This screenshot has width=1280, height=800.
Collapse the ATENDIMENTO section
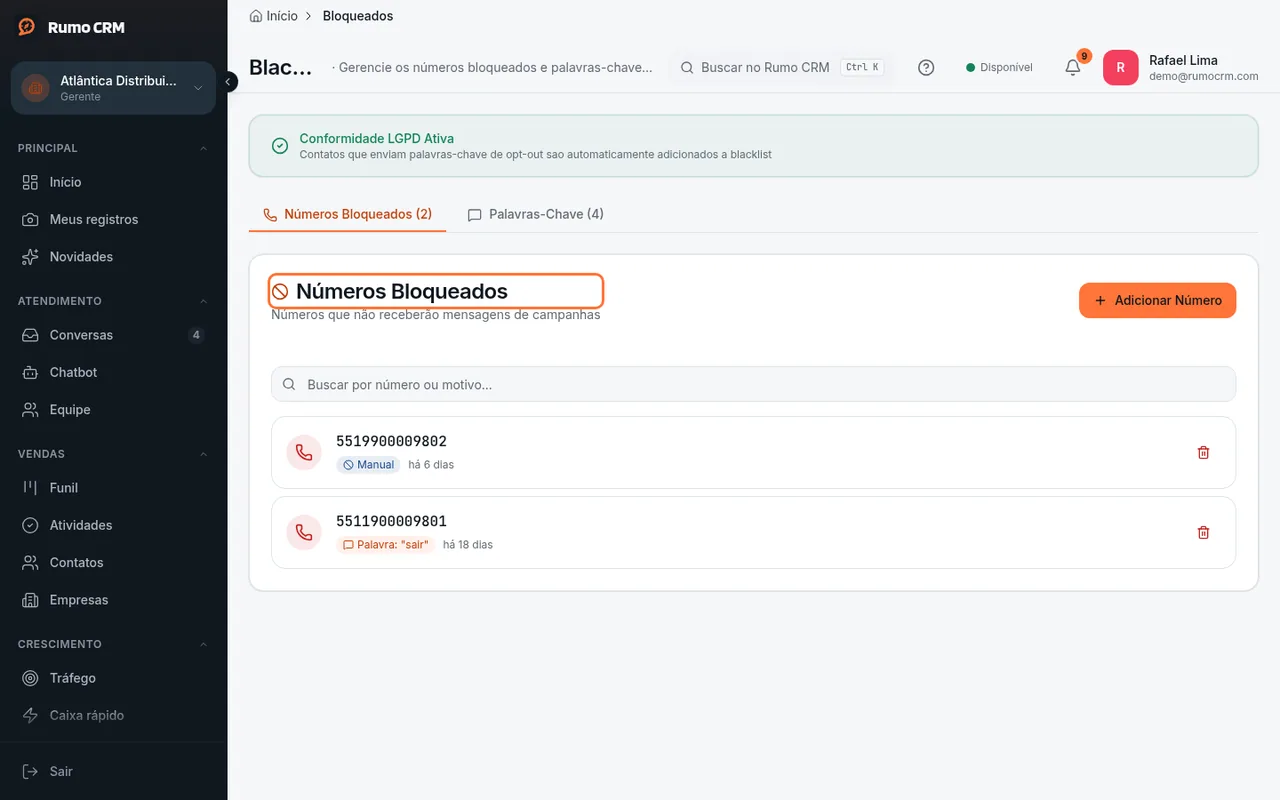pyautogui.click(x=204, y=301)
